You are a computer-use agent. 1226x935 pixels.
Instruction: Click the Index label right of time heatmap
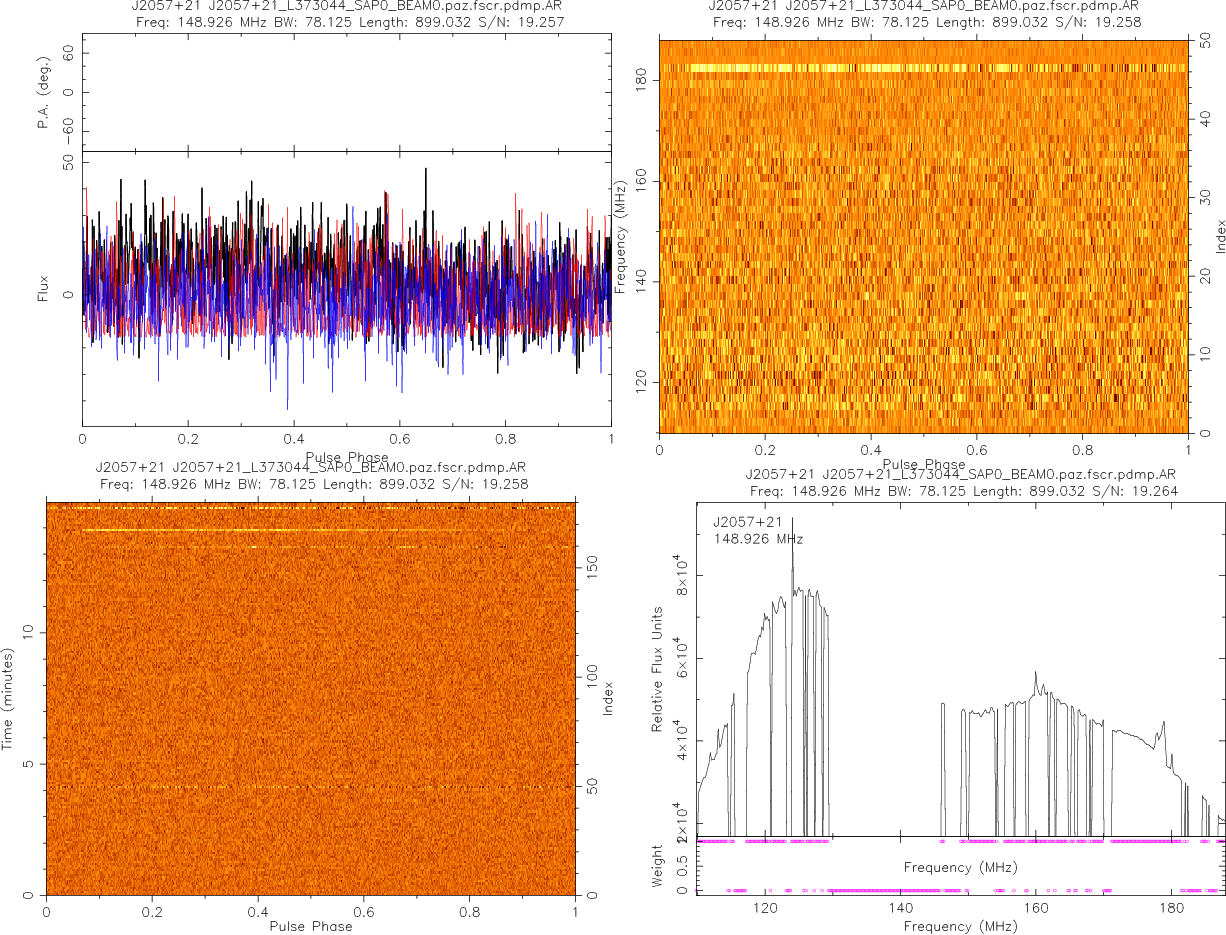coord(607,697)
